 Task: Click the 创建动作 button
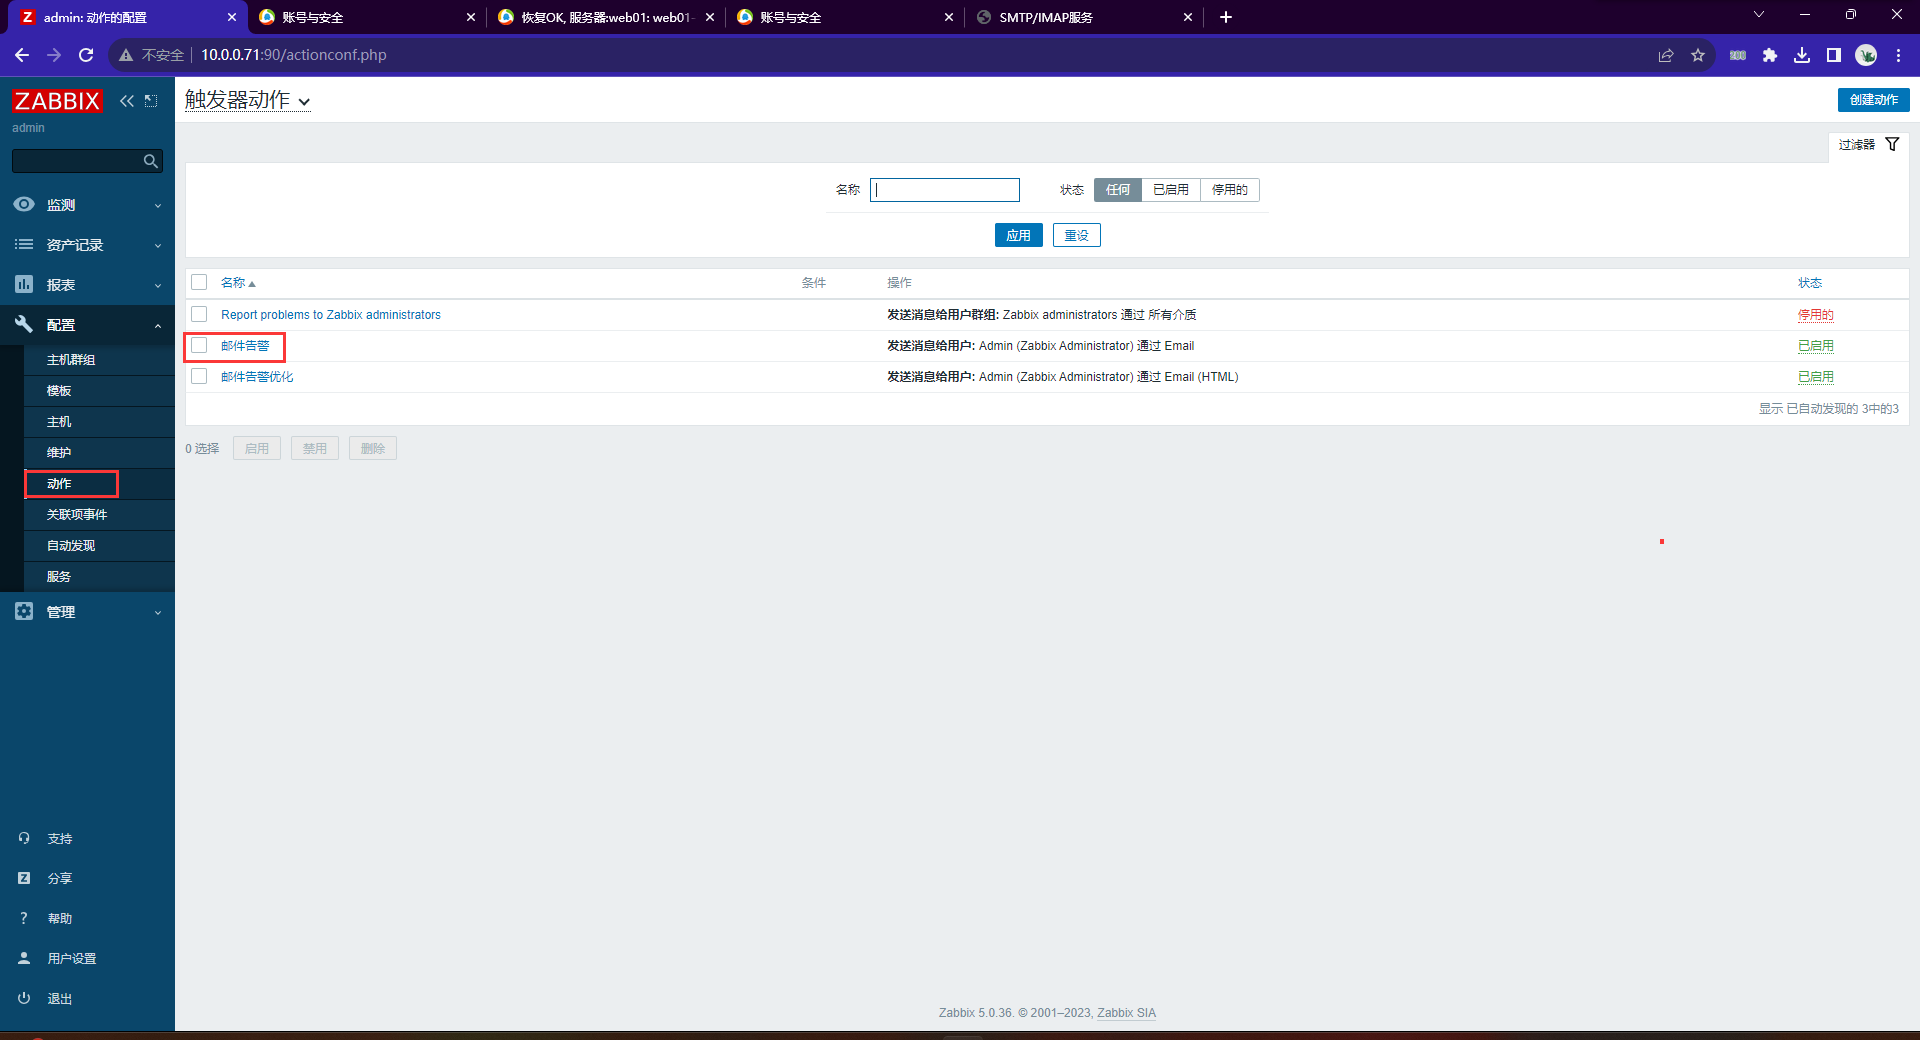pyautogui.click(x=1873, y=100)
